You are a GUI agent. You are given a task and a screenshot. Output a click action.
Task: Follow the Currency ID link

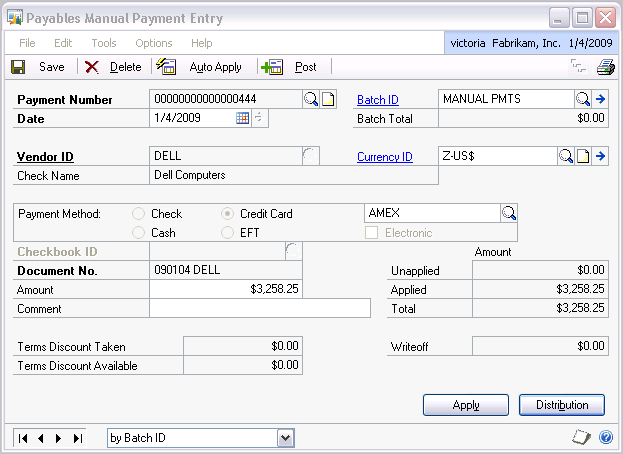385,157
